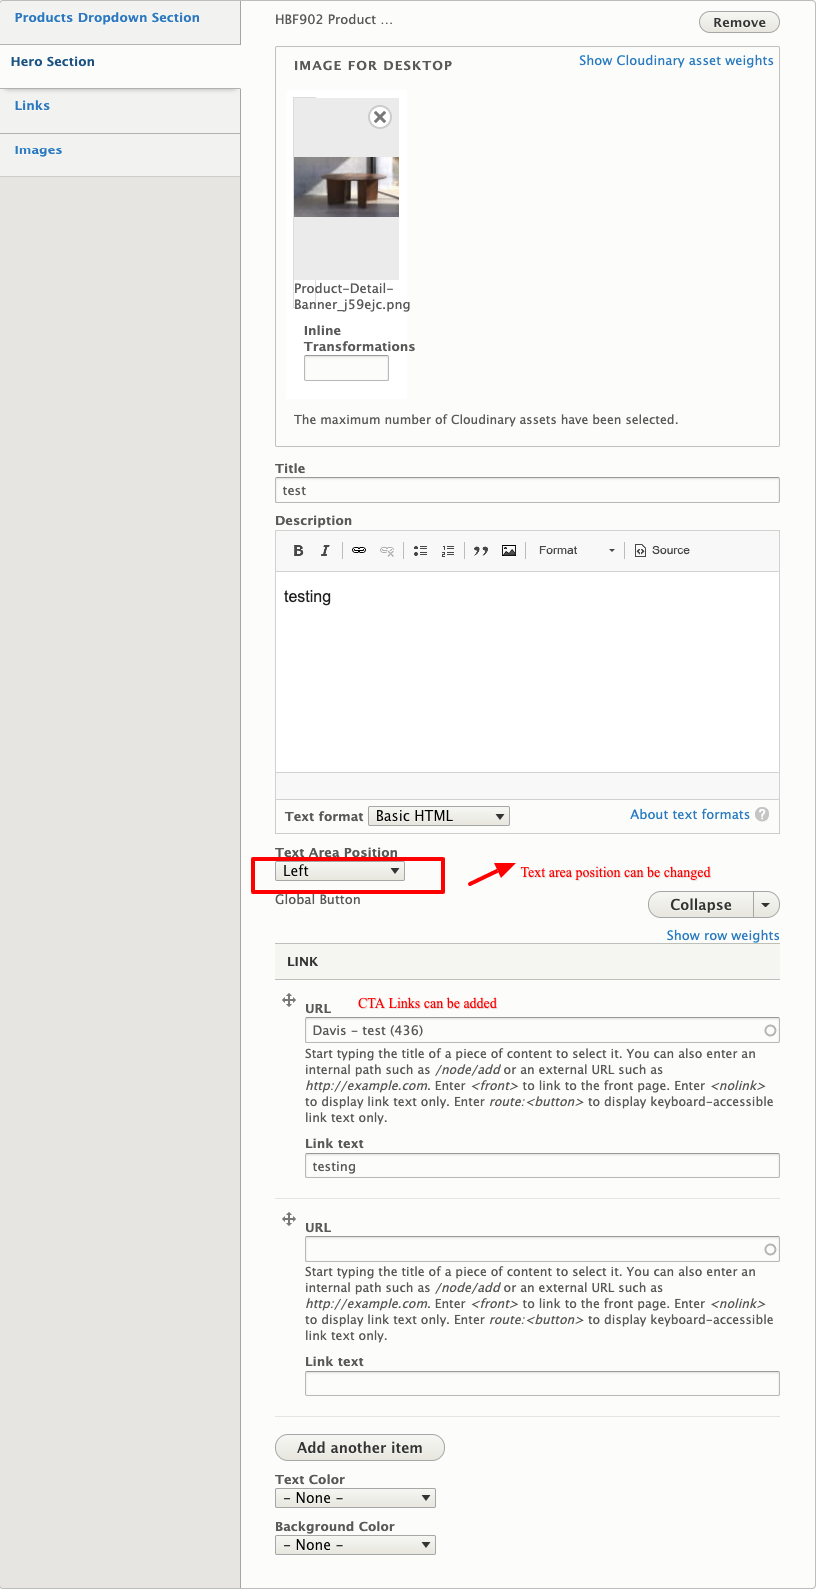Open the Text Area Position dropdown
This screenshot has width=816, height=1592.
coord(340,872)
